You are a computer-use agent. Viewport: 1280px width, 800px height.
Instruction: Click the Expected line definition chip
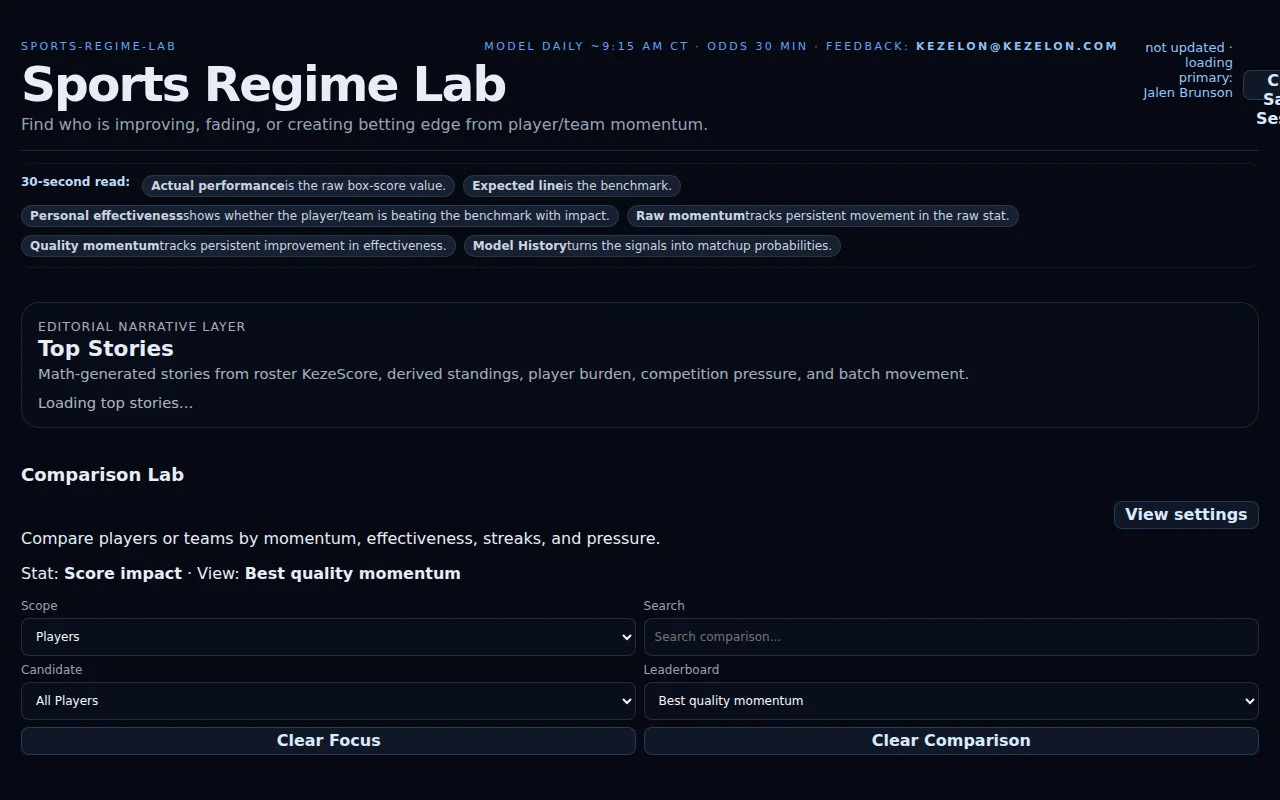pyautogui.click(x=572, y=186)
